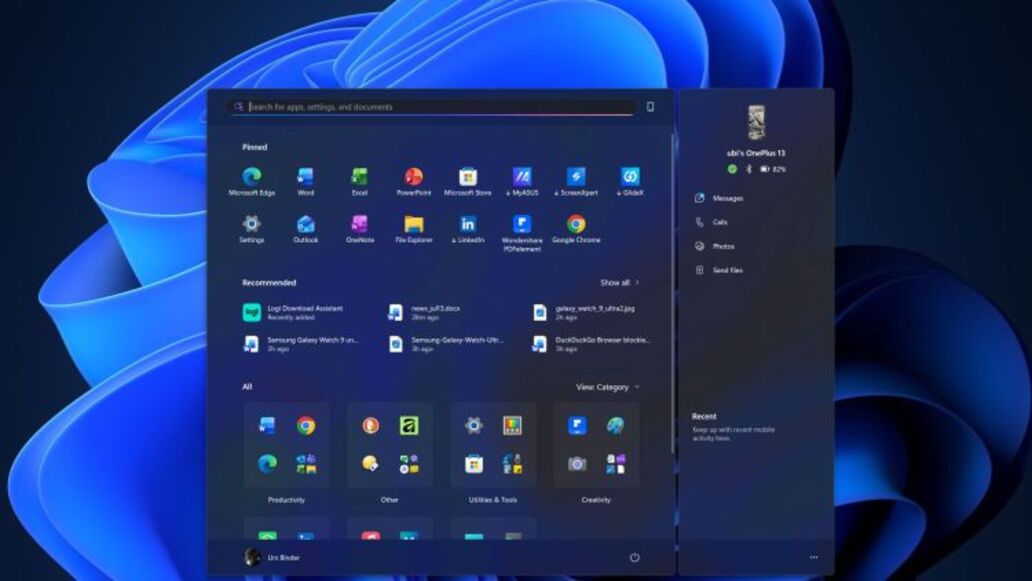Launch Google Chrome from pinned apps
Screen dimensions: 1032x581
point(576,228)
